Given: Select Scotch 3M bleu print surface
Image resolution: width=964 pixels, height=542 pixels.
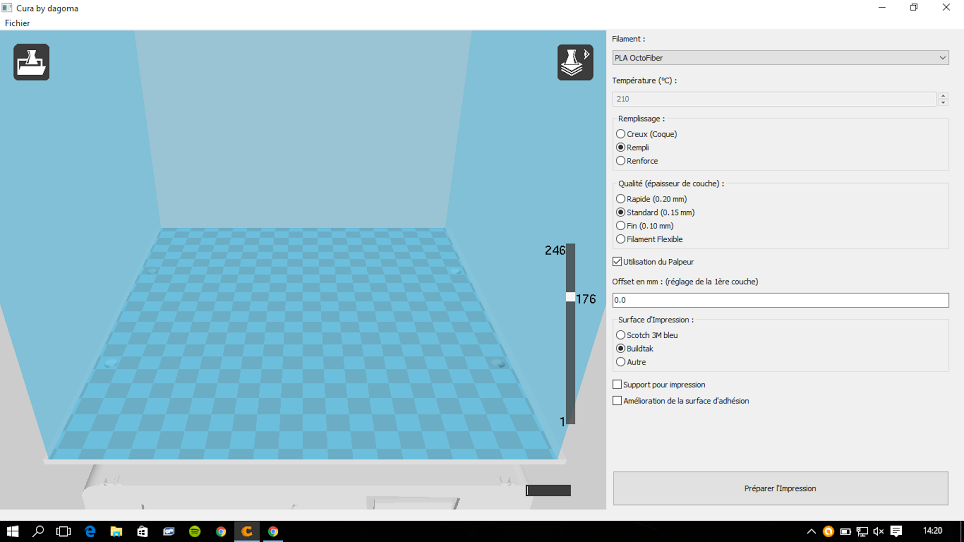Looking at the screenshot, I should point(647,336).
